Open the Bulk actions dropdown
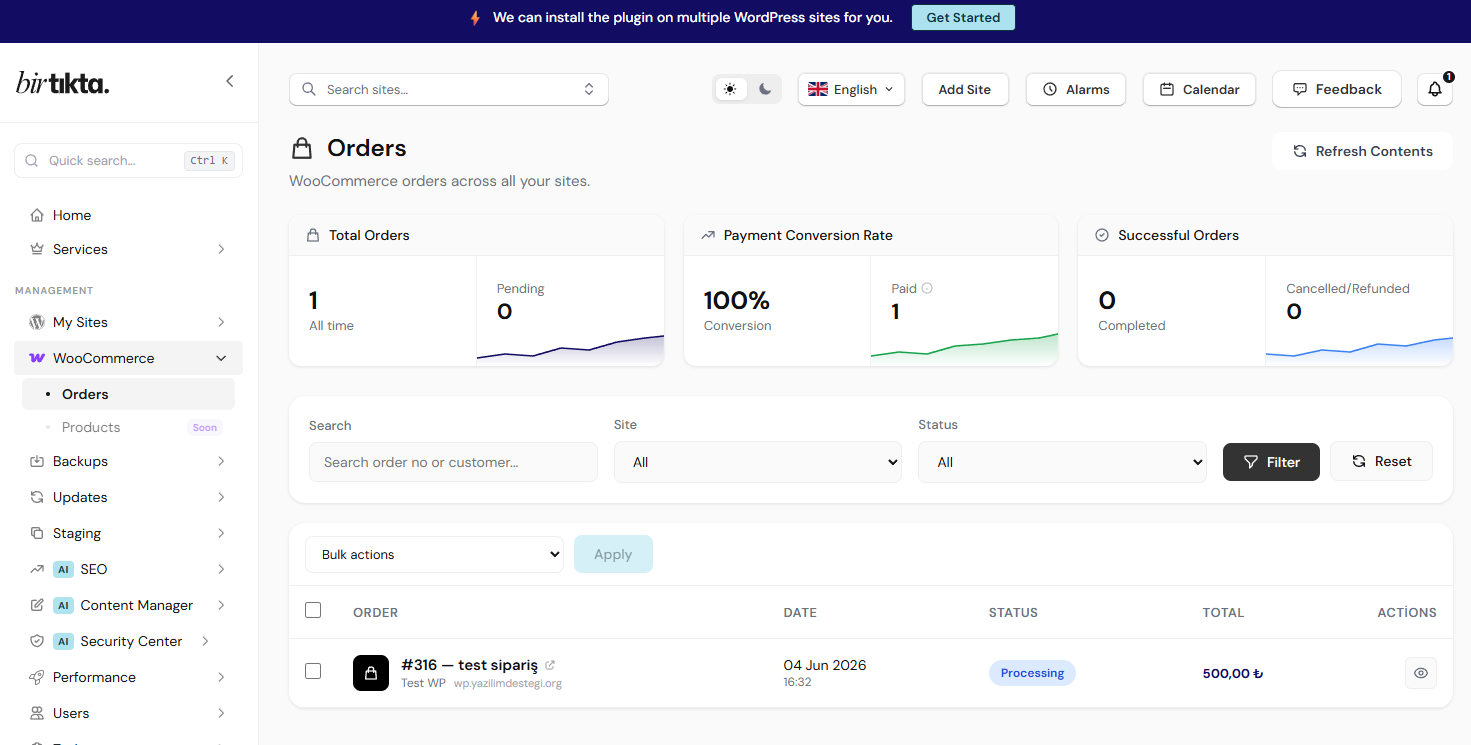1471x745 pixels. (434, 554)
